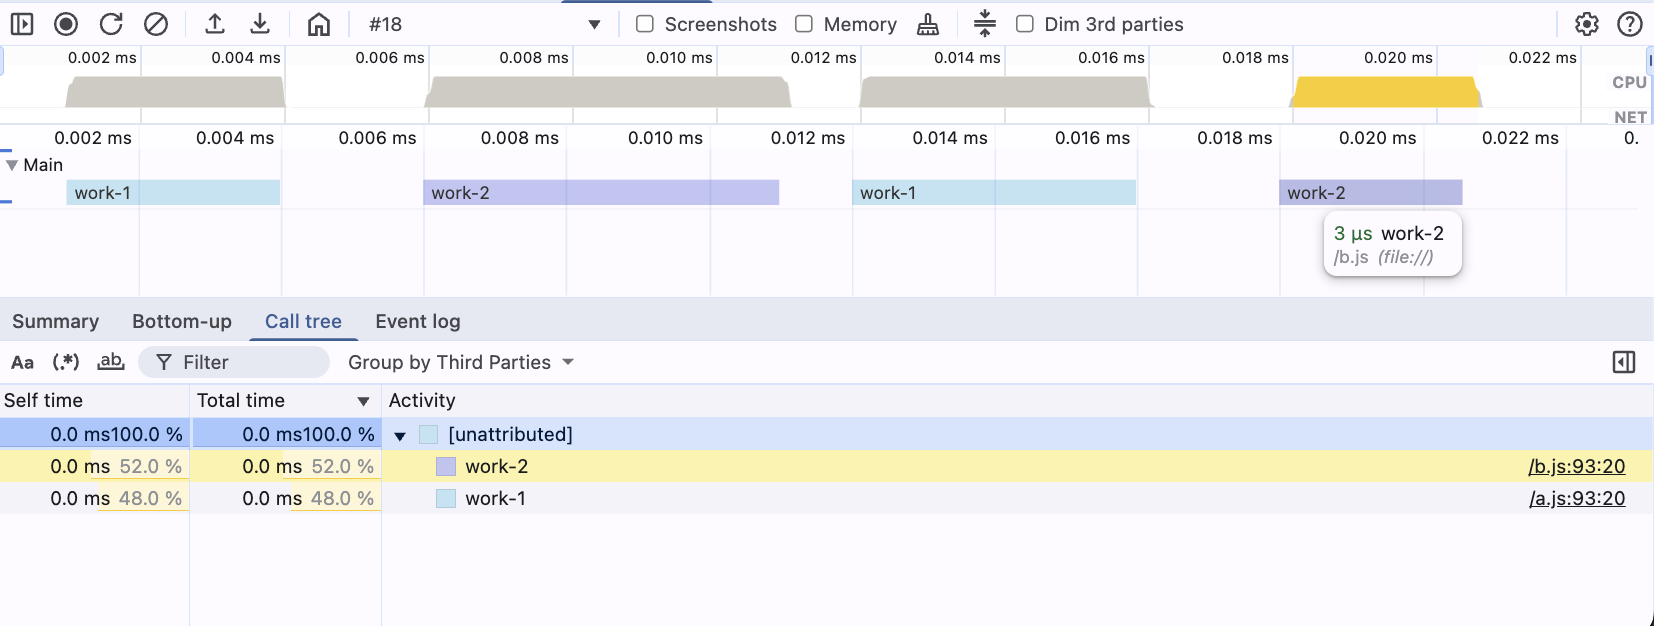Click Total time sort arrow
The image size is (1654, 626).
coord(363,401)
